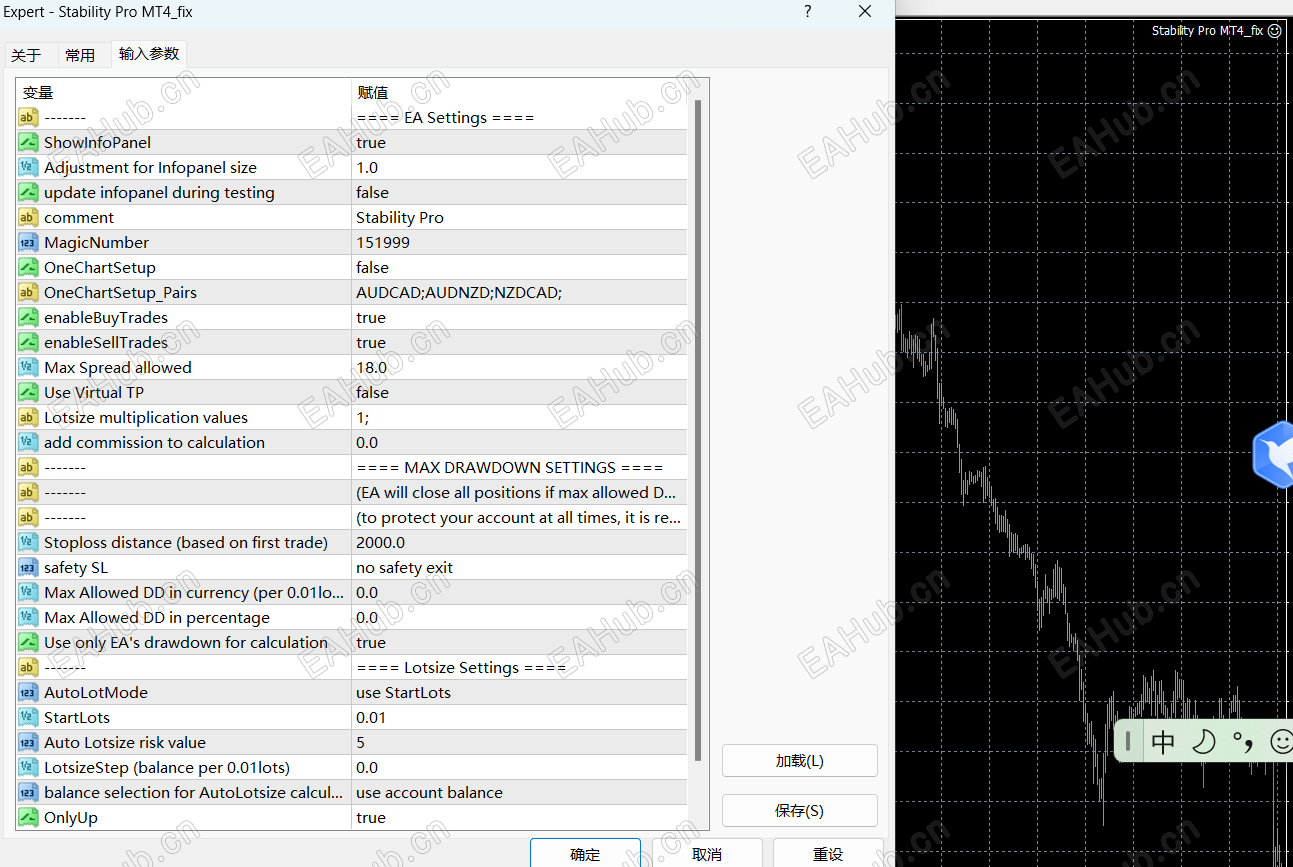Viewport: 1293px width, 867px height.
Task: Click the 加载(L) button
Action: [x=800, y=761]
